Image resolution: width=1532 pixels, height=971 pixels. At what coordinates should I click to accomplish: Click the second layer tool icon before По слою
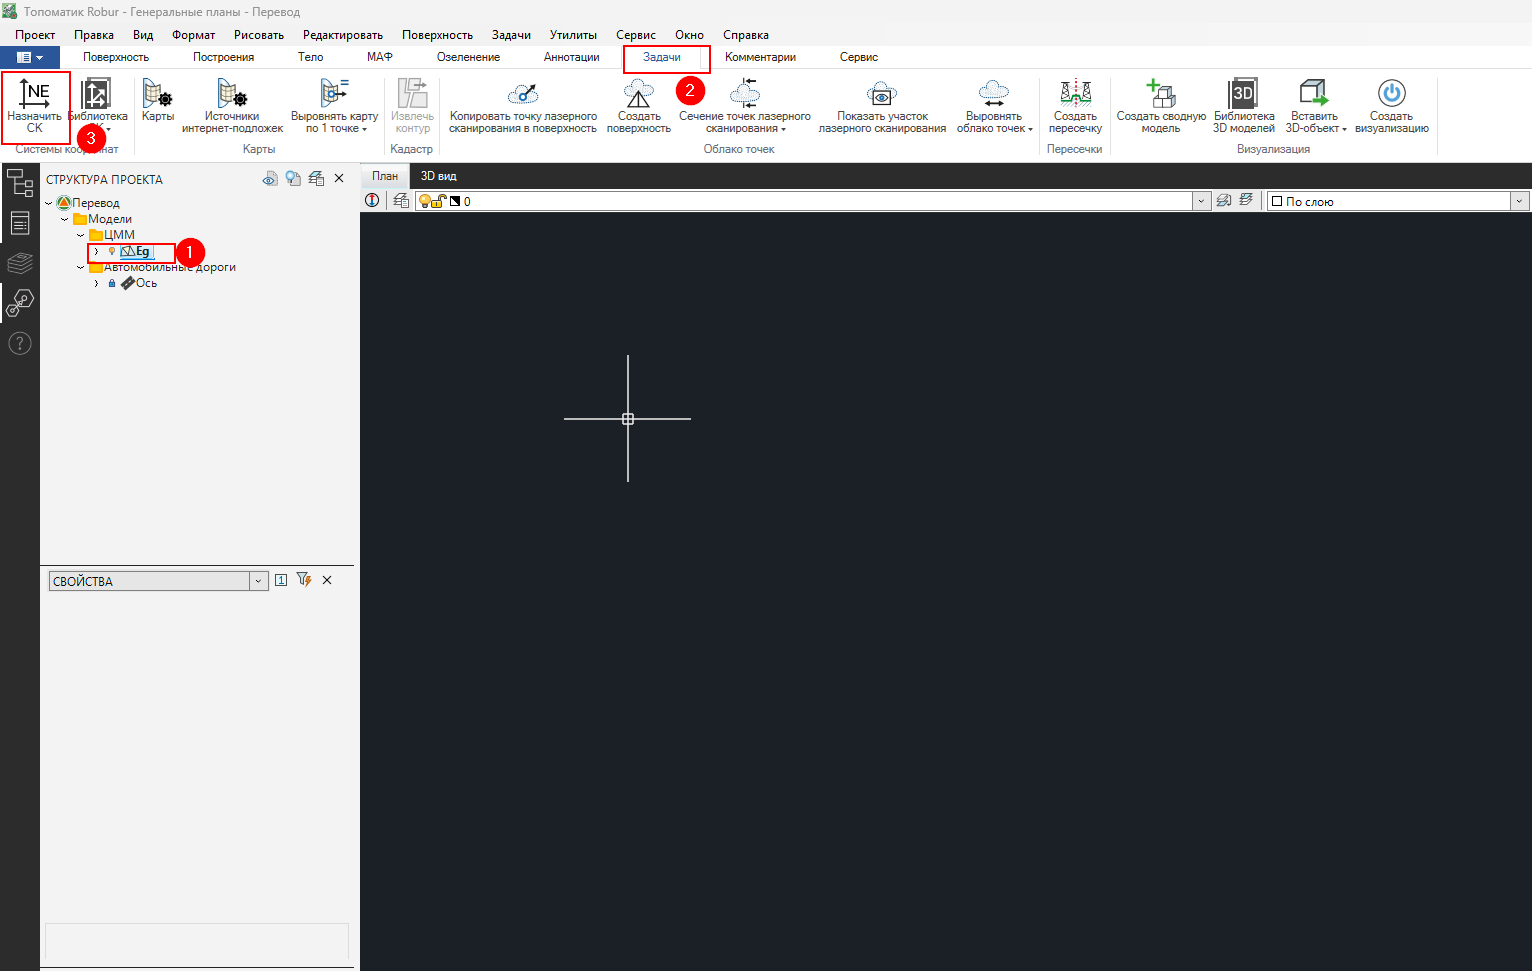(1246, 200)
